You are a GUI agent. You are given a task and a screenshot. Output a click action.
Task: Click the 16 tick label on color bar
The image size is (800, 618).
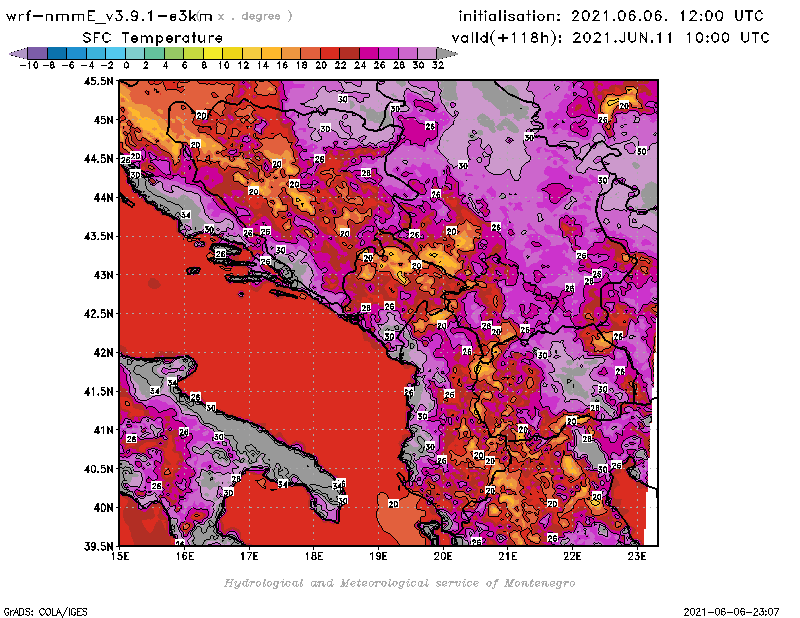click(x=282, y=65)
